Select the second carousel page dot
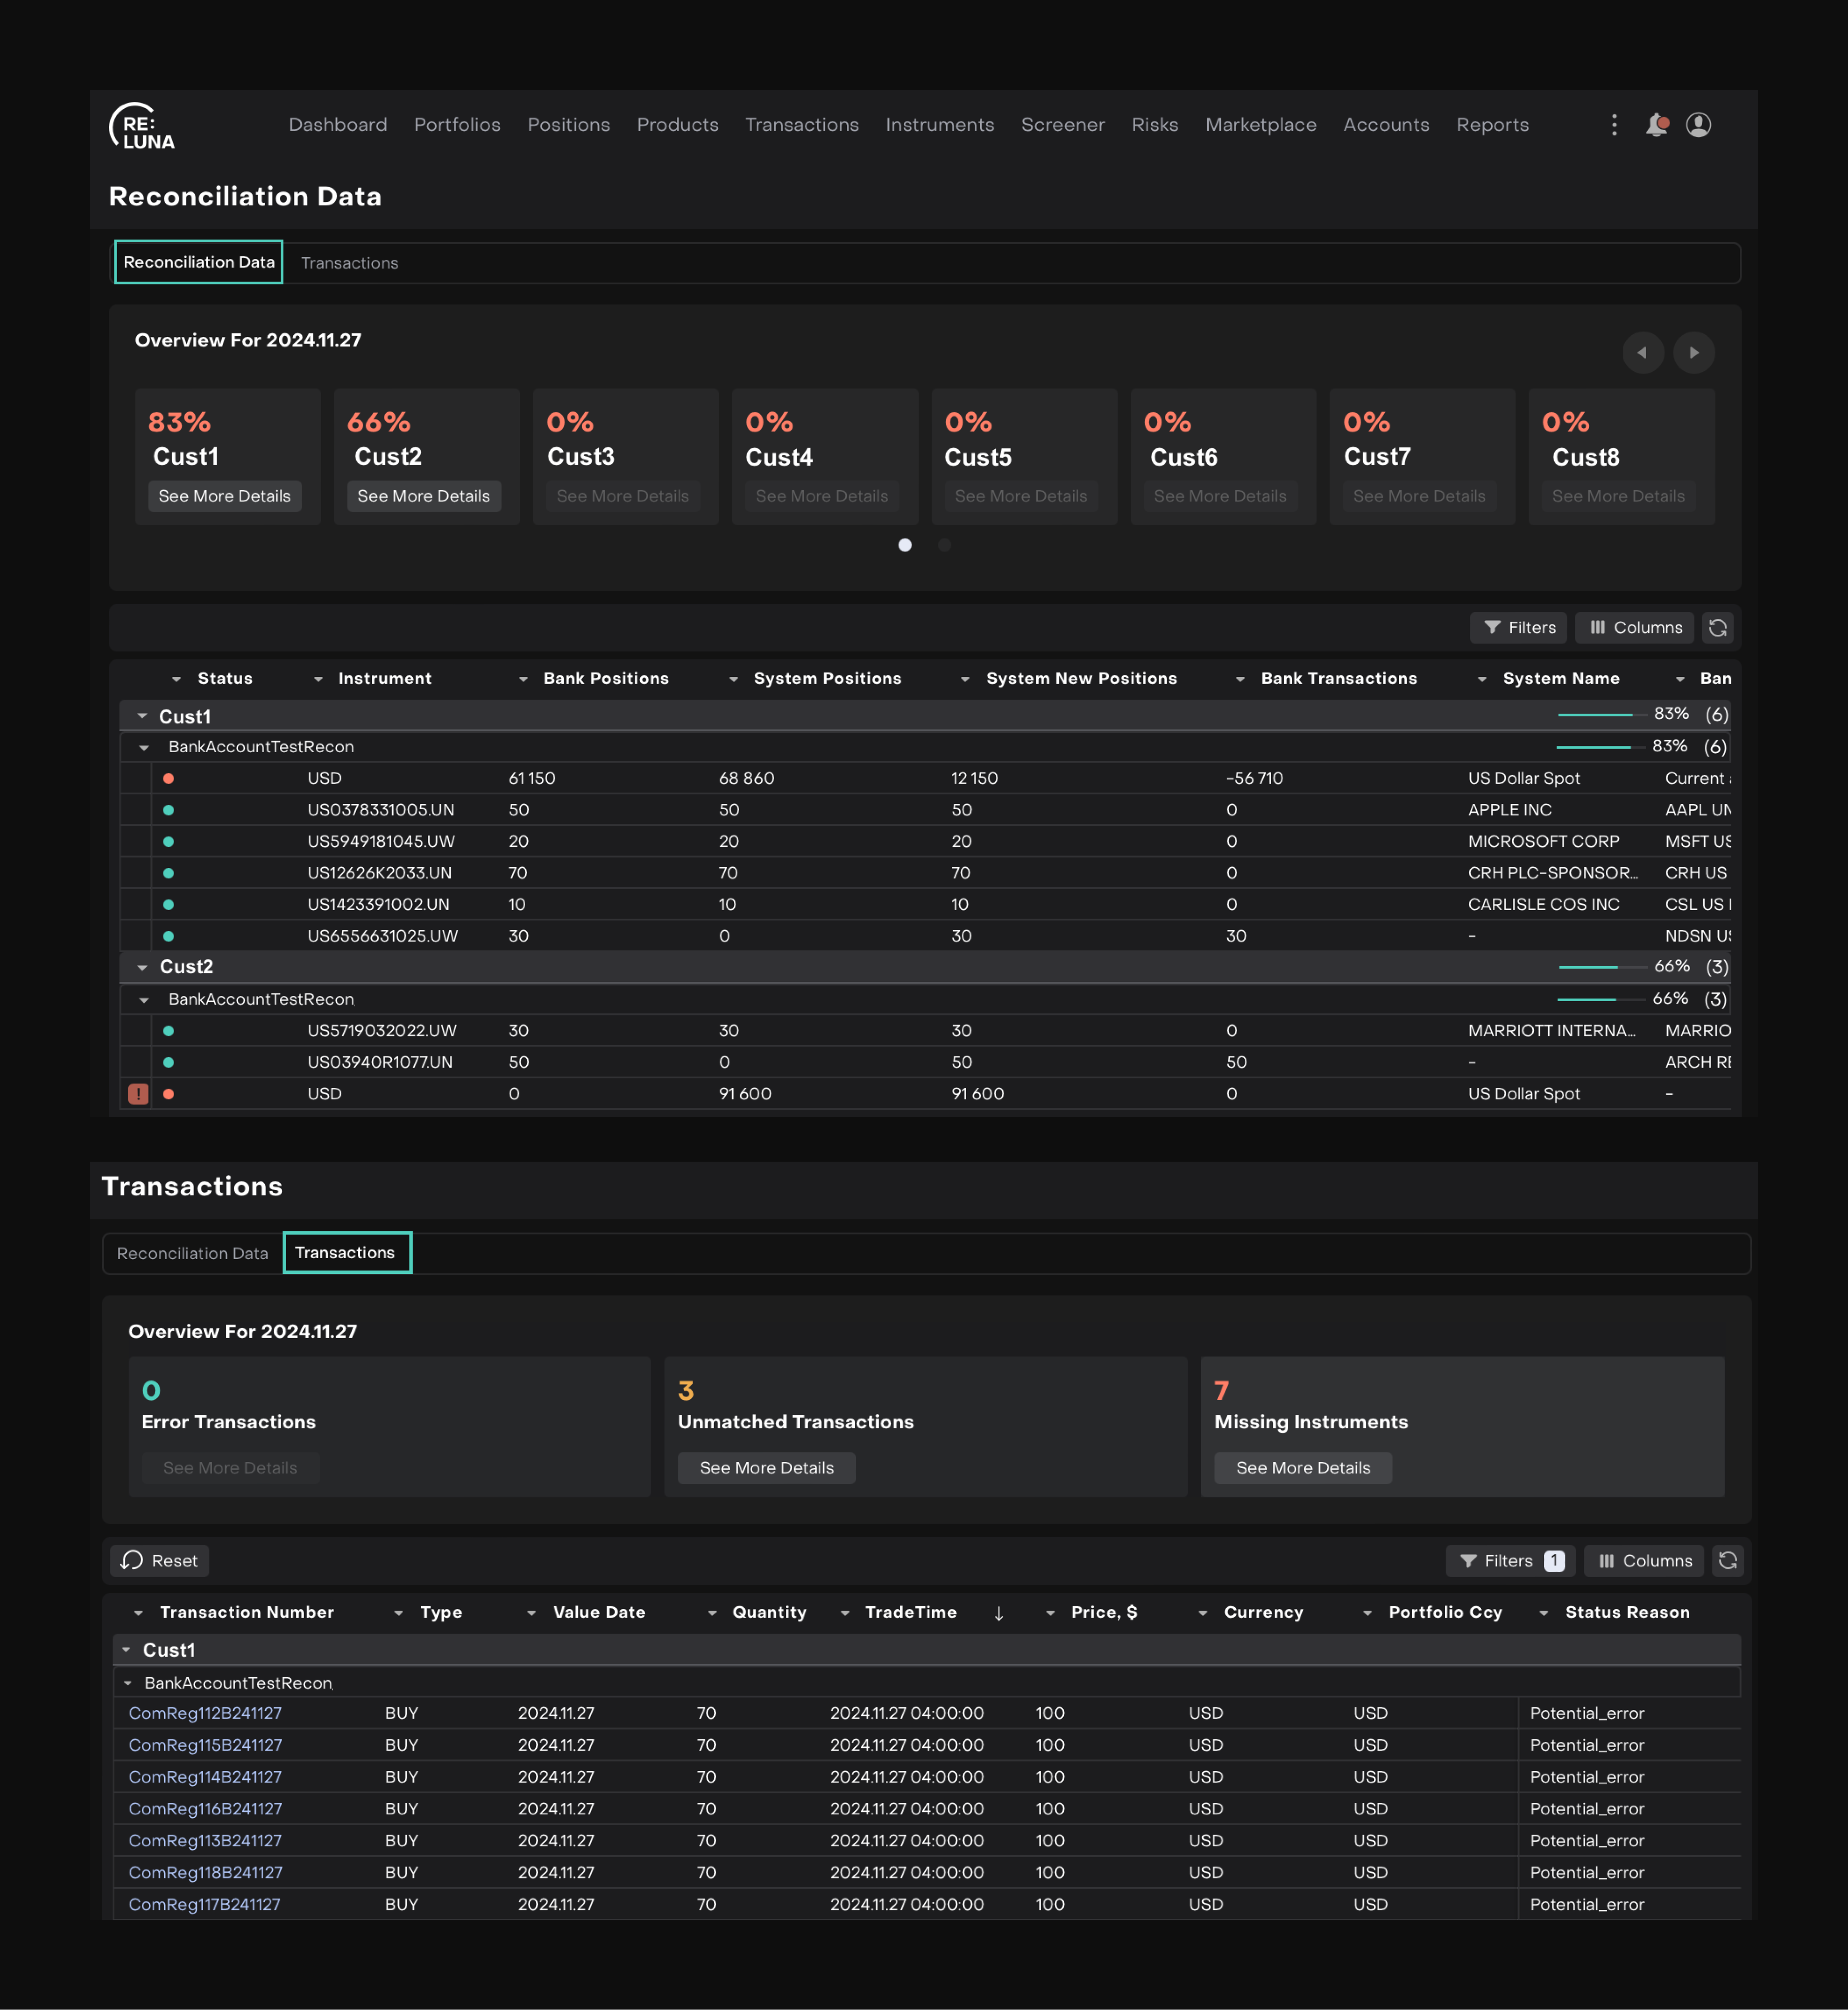1848x2010 pixels. pos(944,545)
